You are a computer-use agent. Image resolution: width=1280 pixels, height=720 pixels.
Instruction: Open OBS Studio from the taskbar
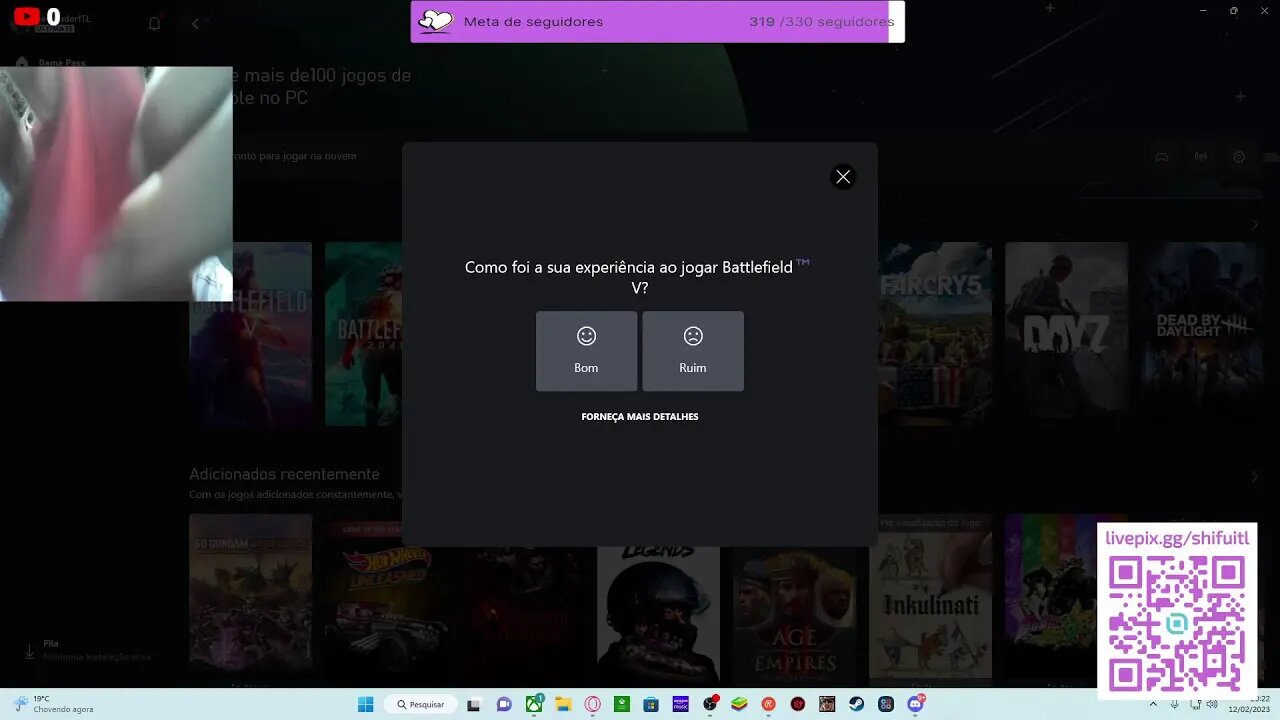[x=710, y=704]
